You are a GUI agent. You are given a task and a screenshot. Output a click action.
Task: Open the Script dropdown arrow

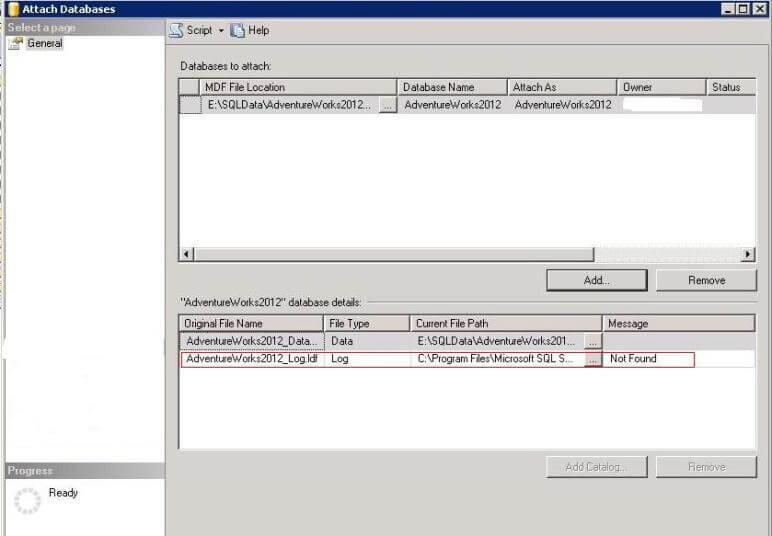221,31
